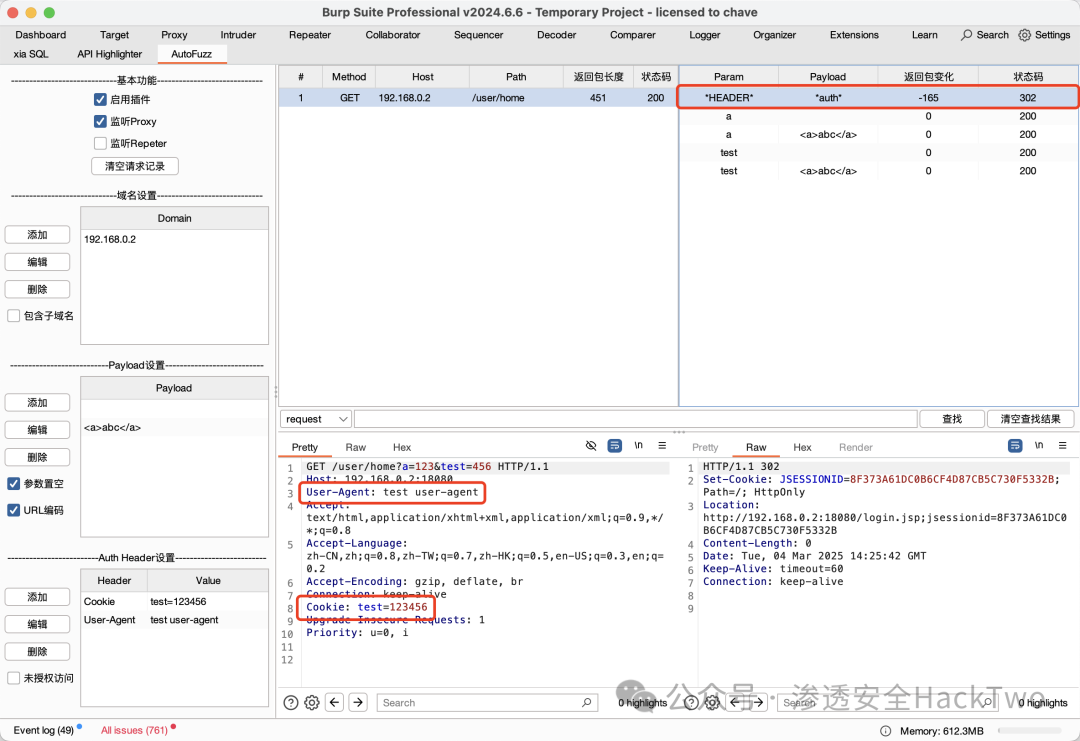1080x741 pixels.
Task: Toggle the 监听Proxy checkbox
Action: 101,121
